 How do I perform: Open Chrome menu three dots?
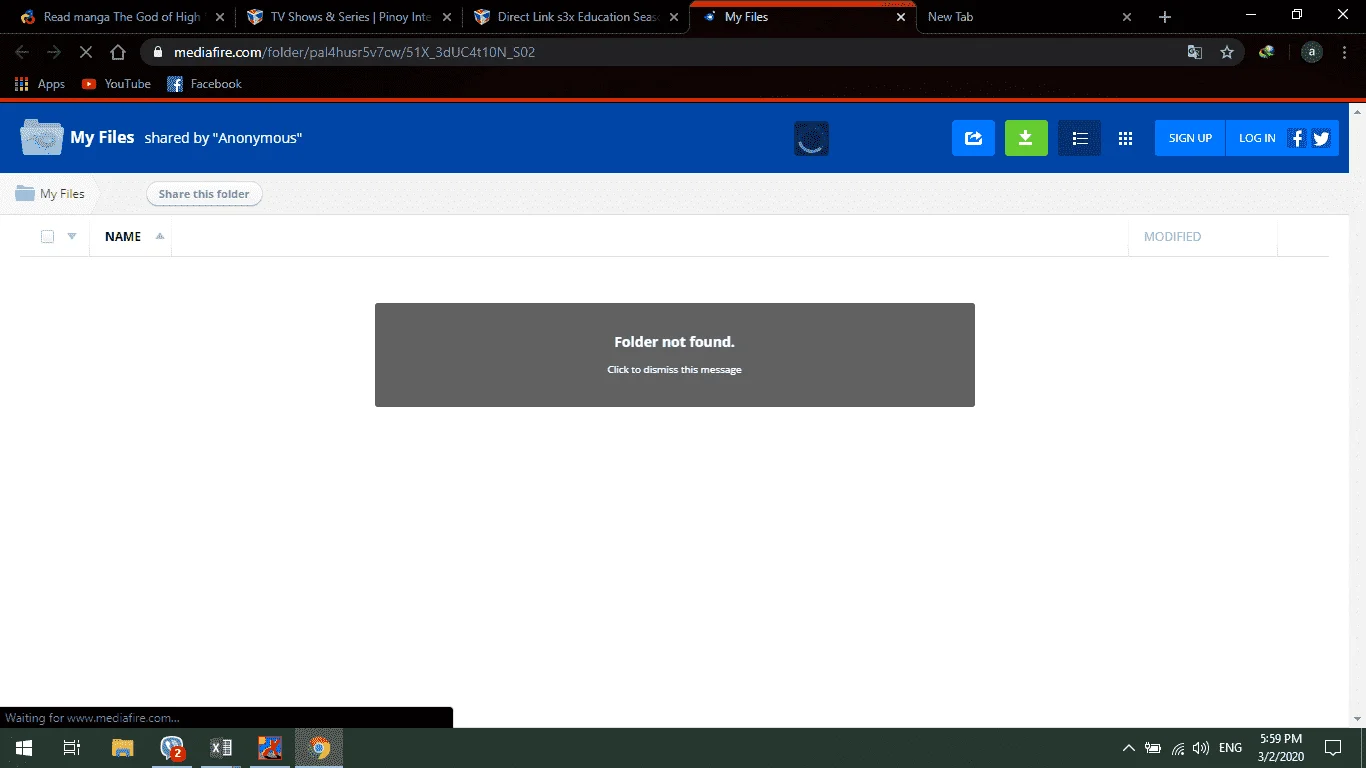tap(1345, 52)
